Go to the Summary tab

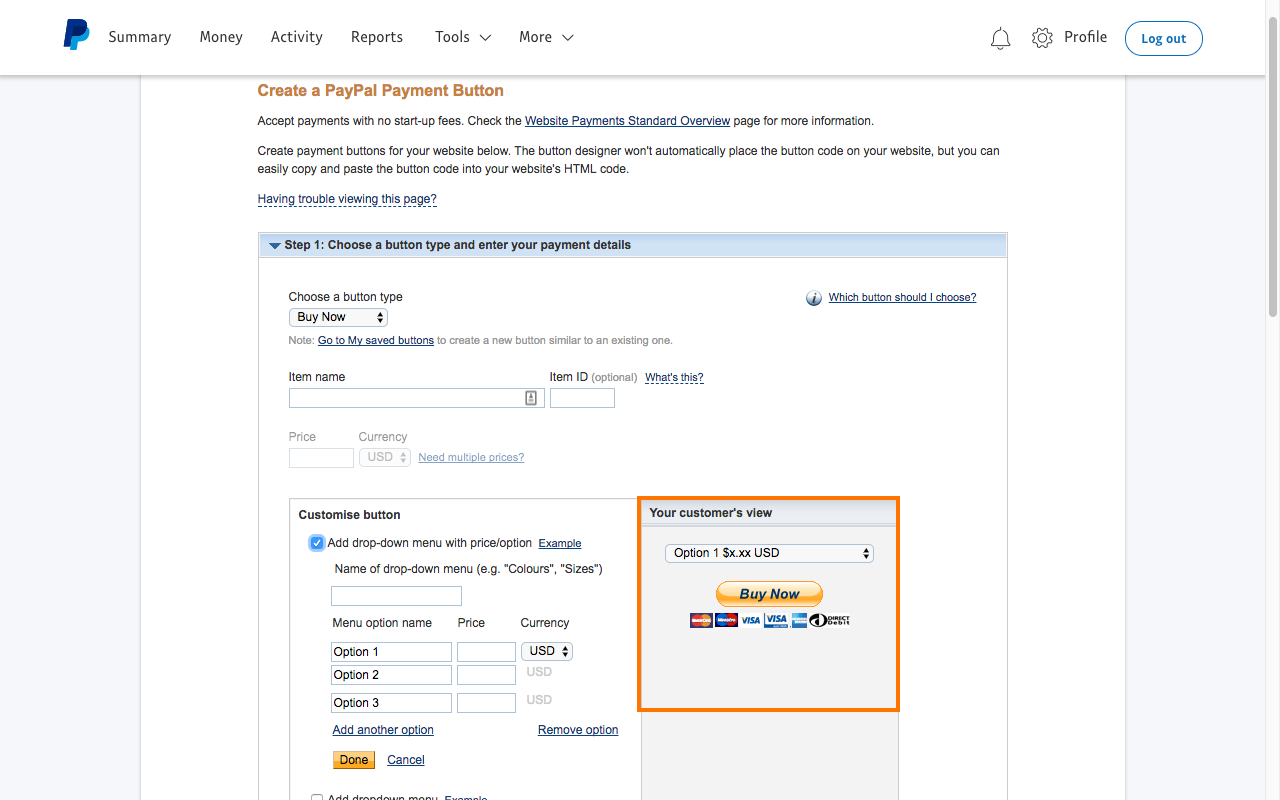point(140,37)
